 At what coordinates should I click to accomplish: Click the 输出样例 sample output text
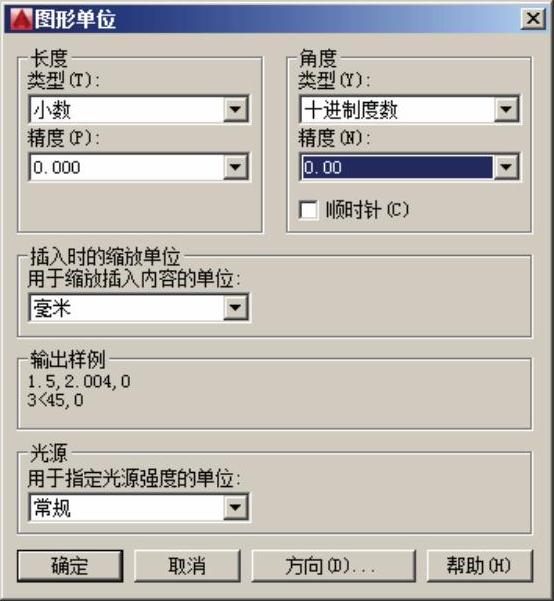coord(79,391)
